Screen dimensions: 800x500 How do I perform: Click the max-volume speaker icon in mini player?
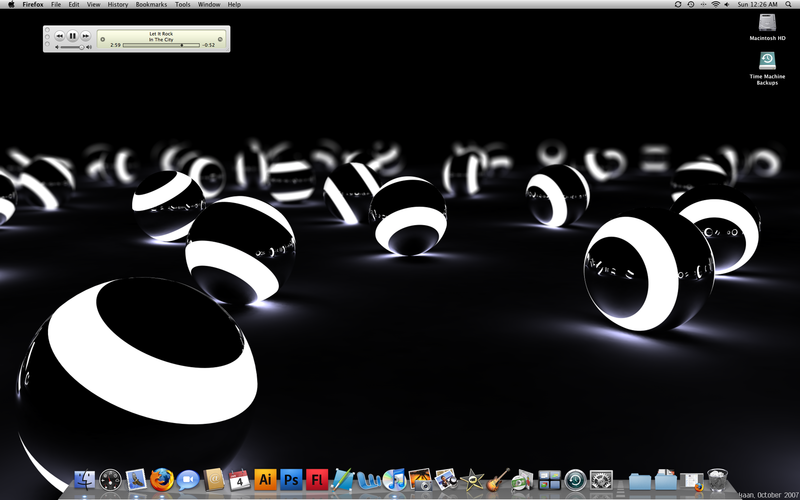89,47
